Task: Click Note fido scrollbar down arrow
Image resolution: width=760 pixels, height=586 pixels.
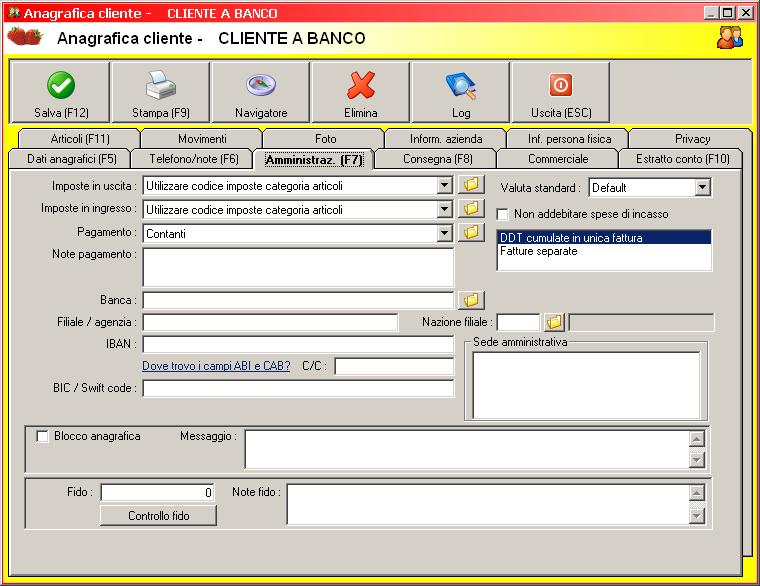Action: tap(697, 516)
